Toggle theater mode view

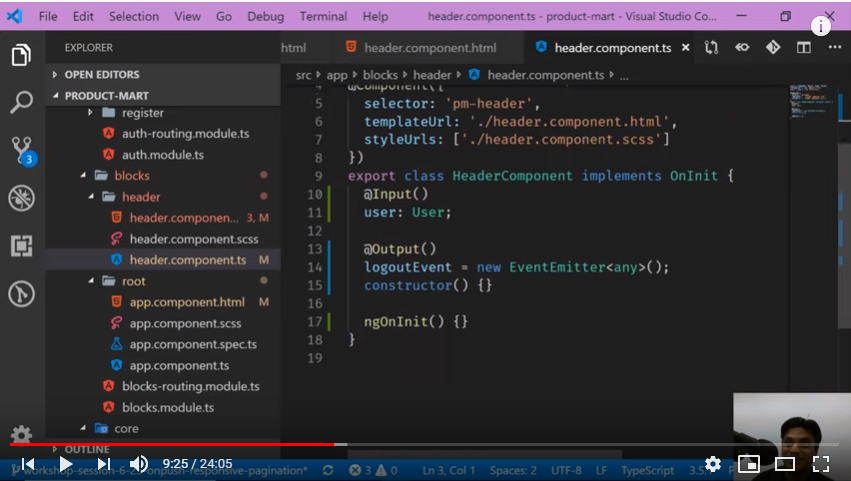[785, 464]
